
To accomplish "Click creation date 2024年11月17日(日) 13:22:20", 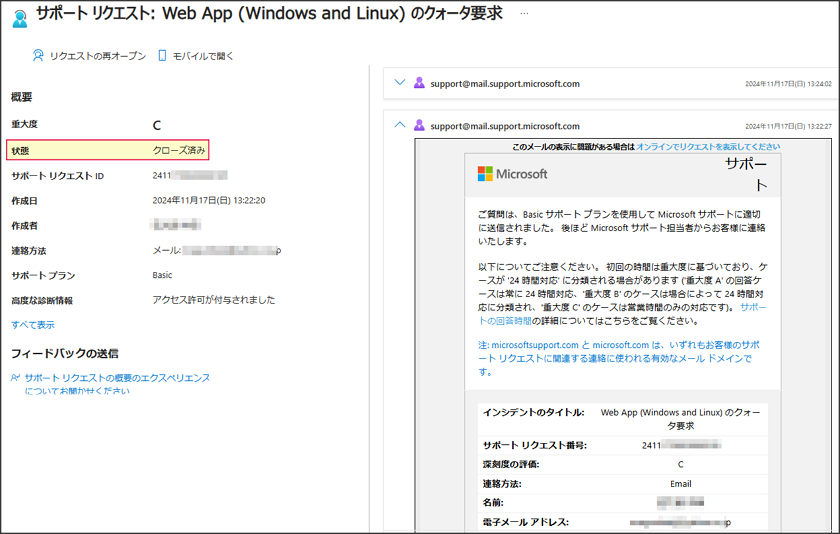I will click(x=209, y=200).
